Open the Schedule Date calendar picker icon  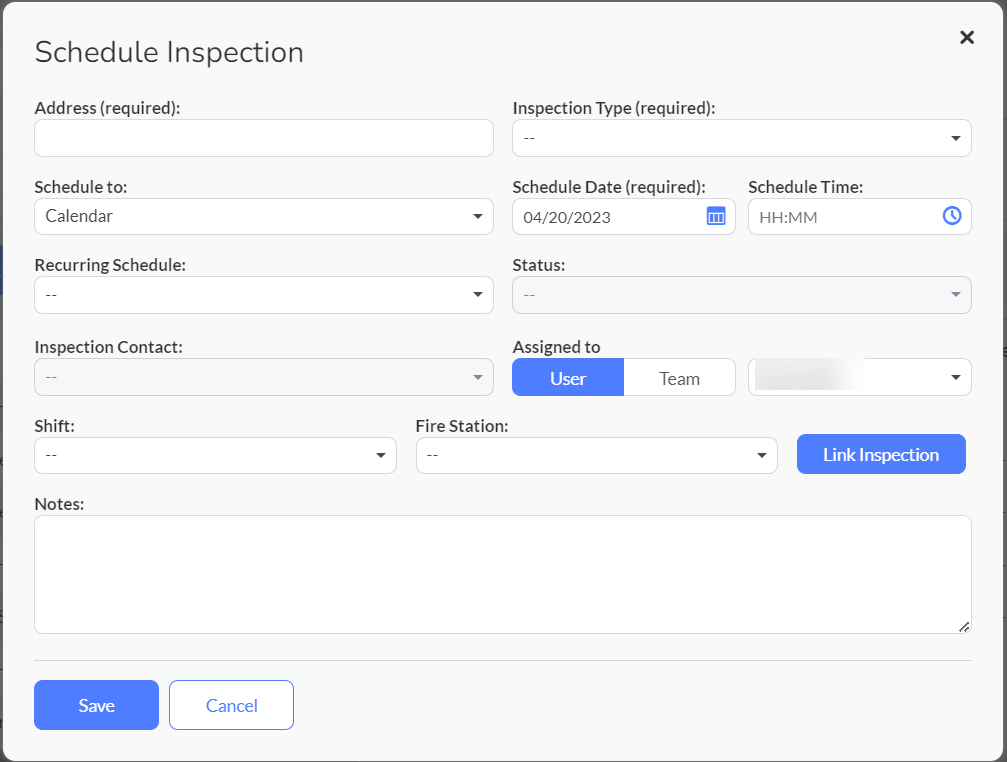point(716,216)
